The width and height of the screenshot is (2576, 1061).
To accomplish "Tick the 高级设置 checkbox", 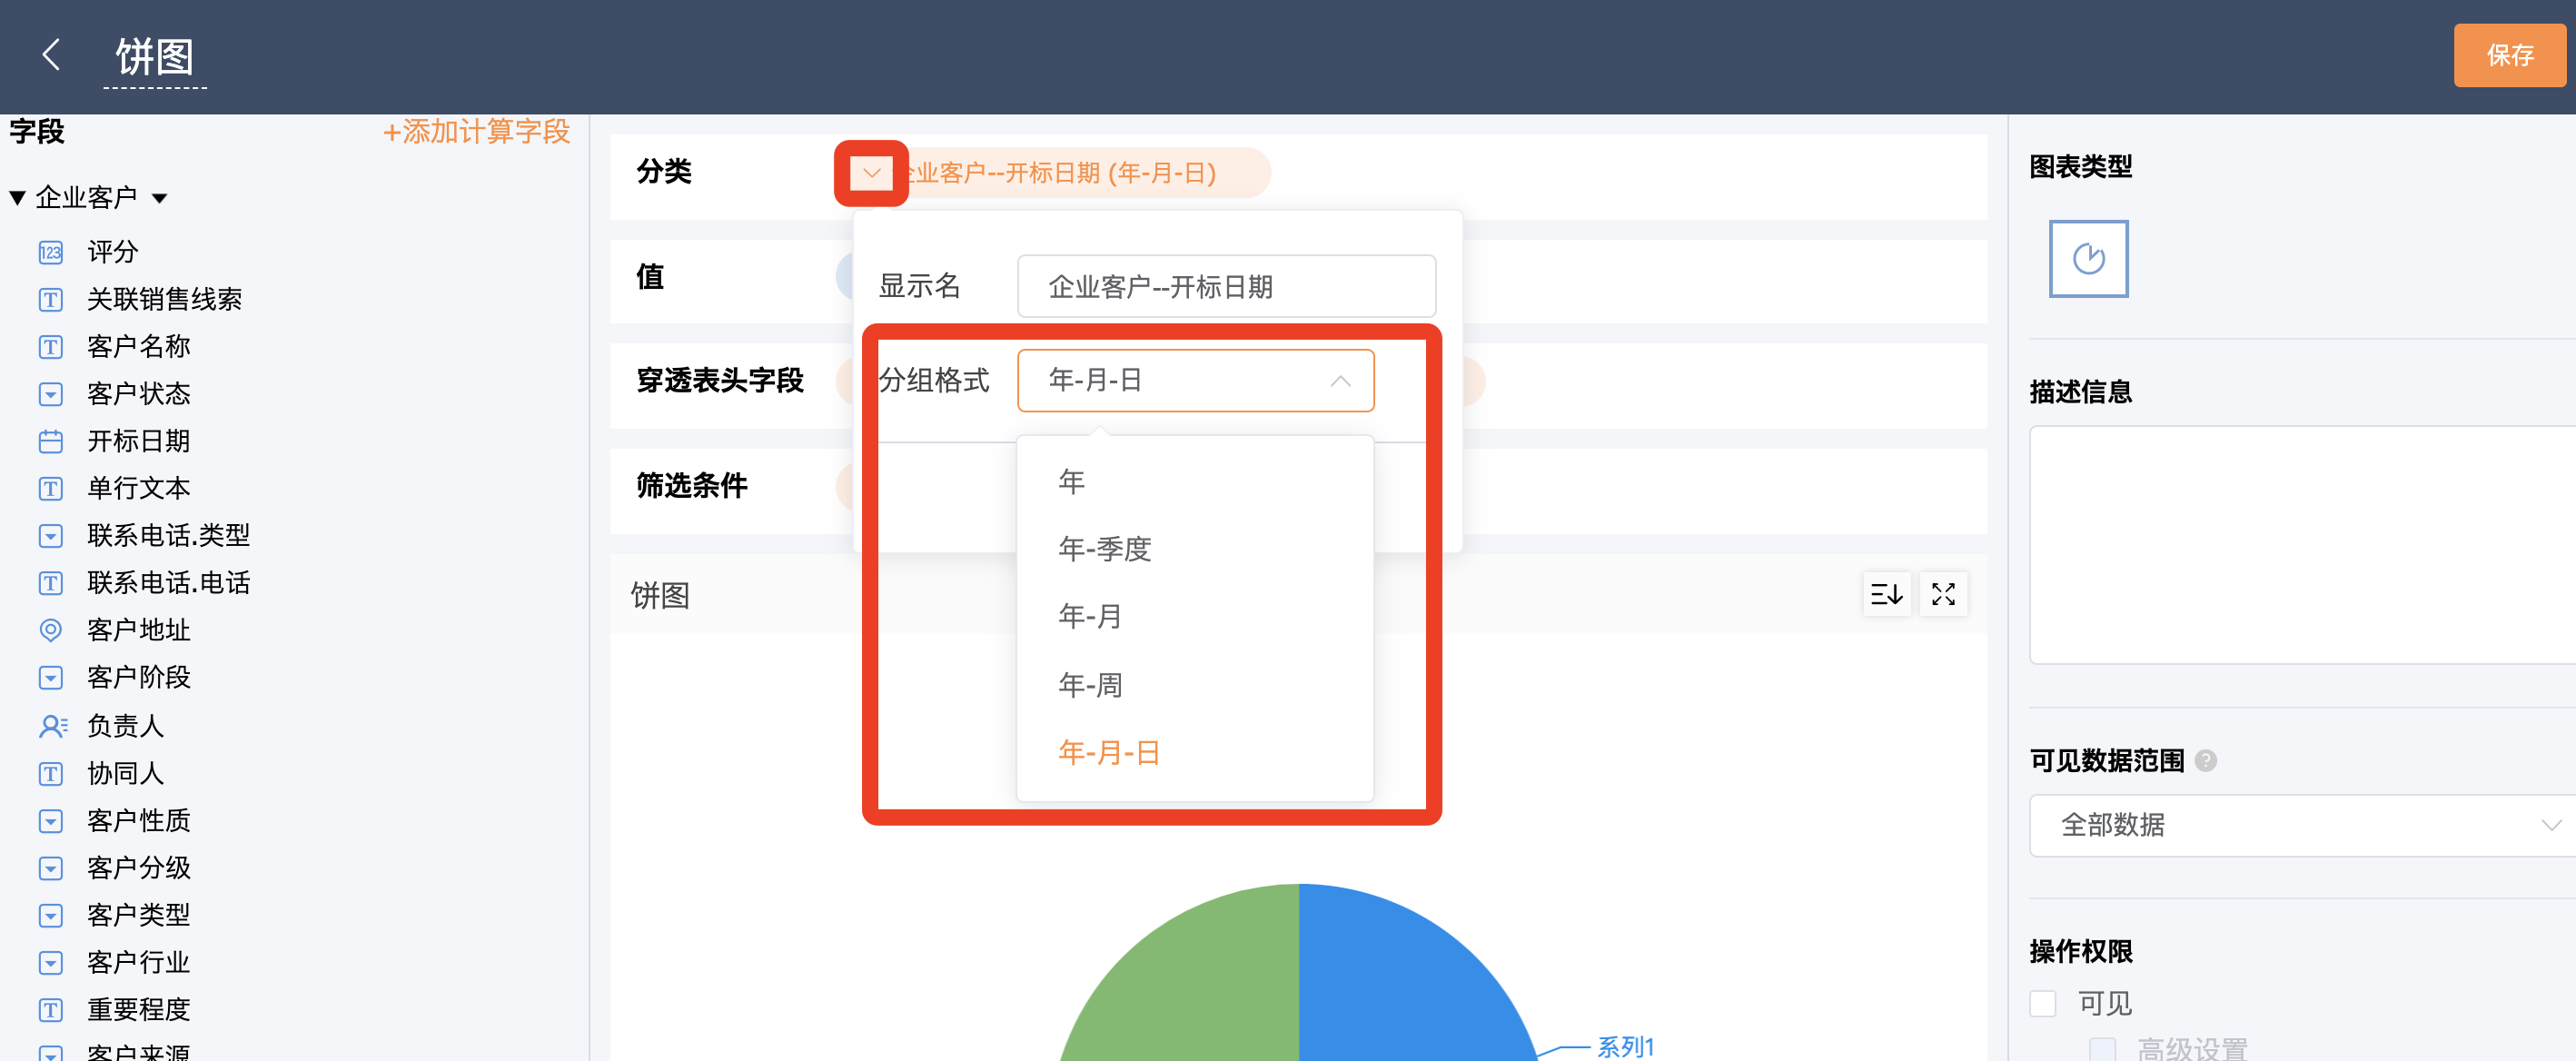I will click(2103, 1048).
